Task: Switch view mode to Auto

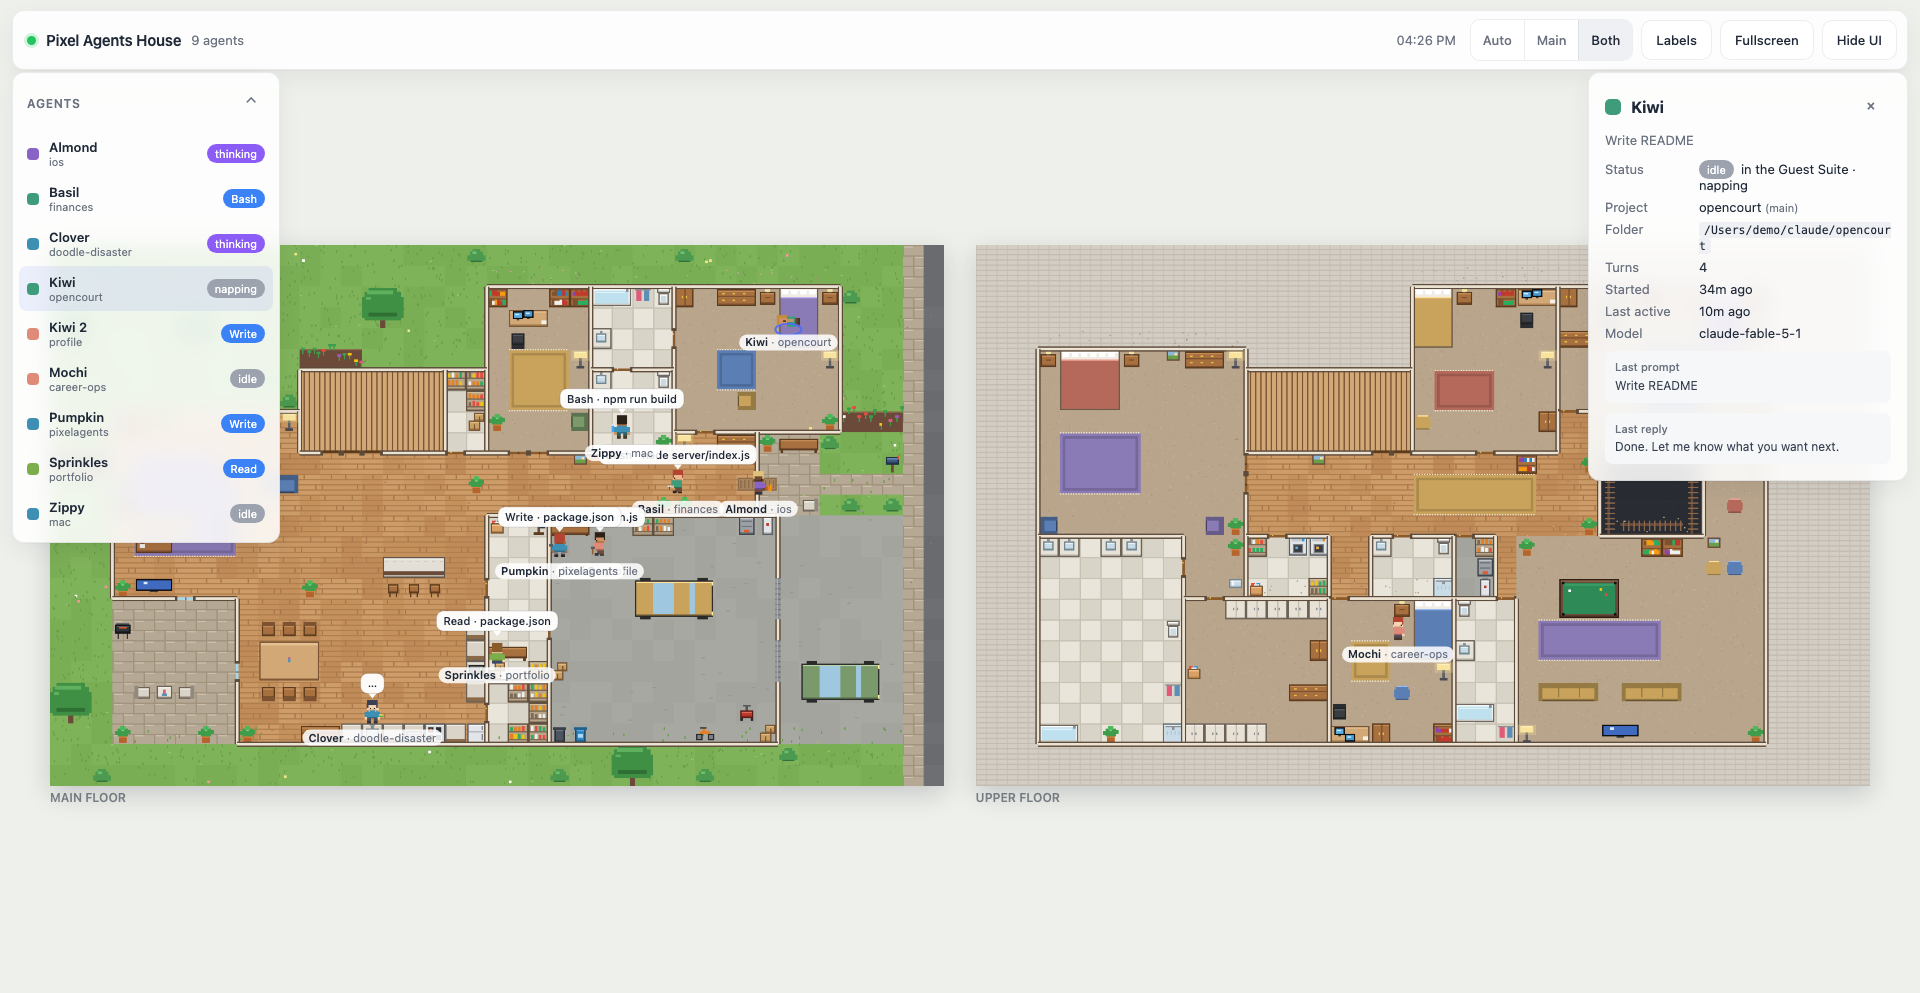Action: click(1497, 40)
